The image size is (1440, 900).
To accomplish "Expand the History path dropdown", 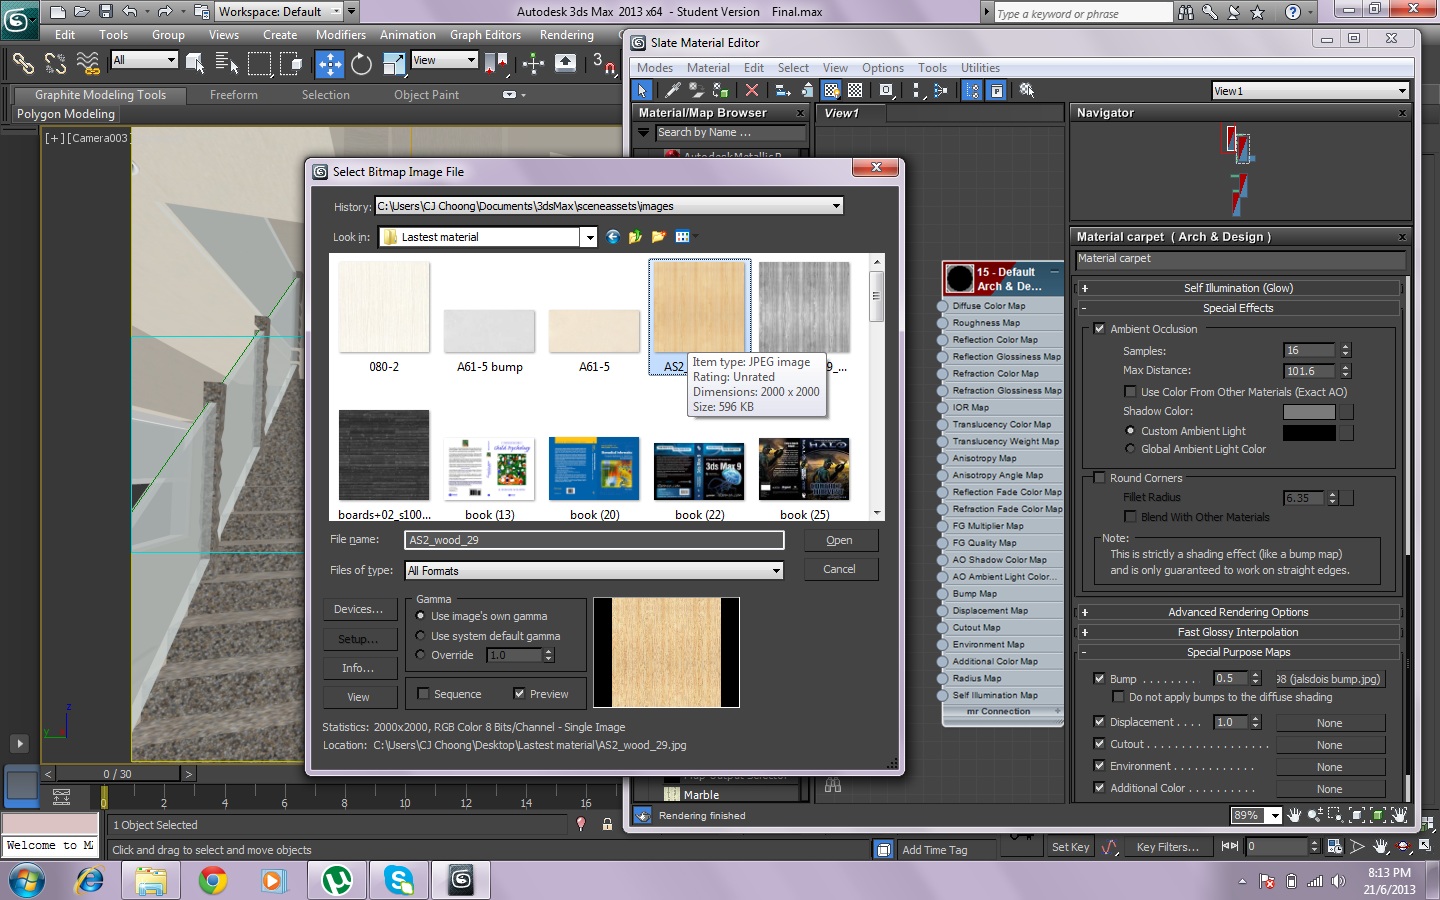I will point(836,206).
